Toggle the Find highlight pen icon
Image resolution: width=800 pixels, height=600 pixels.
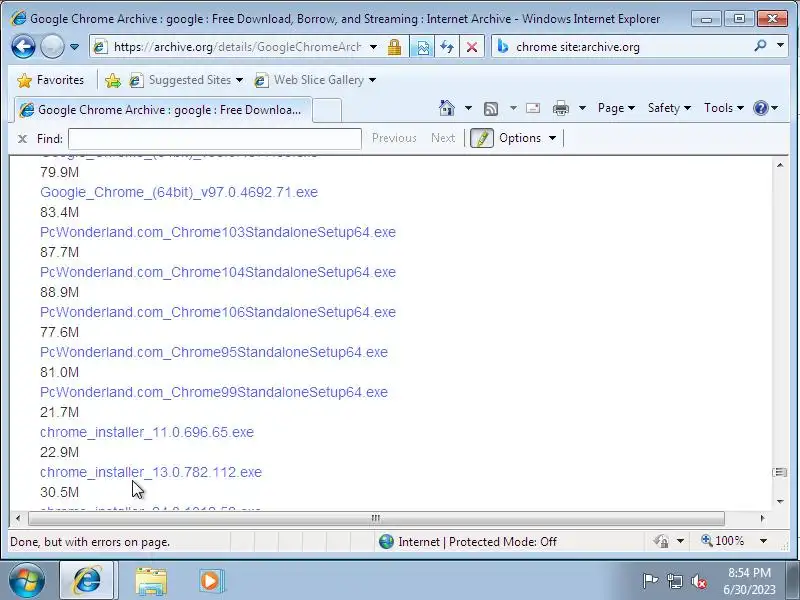[x=482, y=138]
